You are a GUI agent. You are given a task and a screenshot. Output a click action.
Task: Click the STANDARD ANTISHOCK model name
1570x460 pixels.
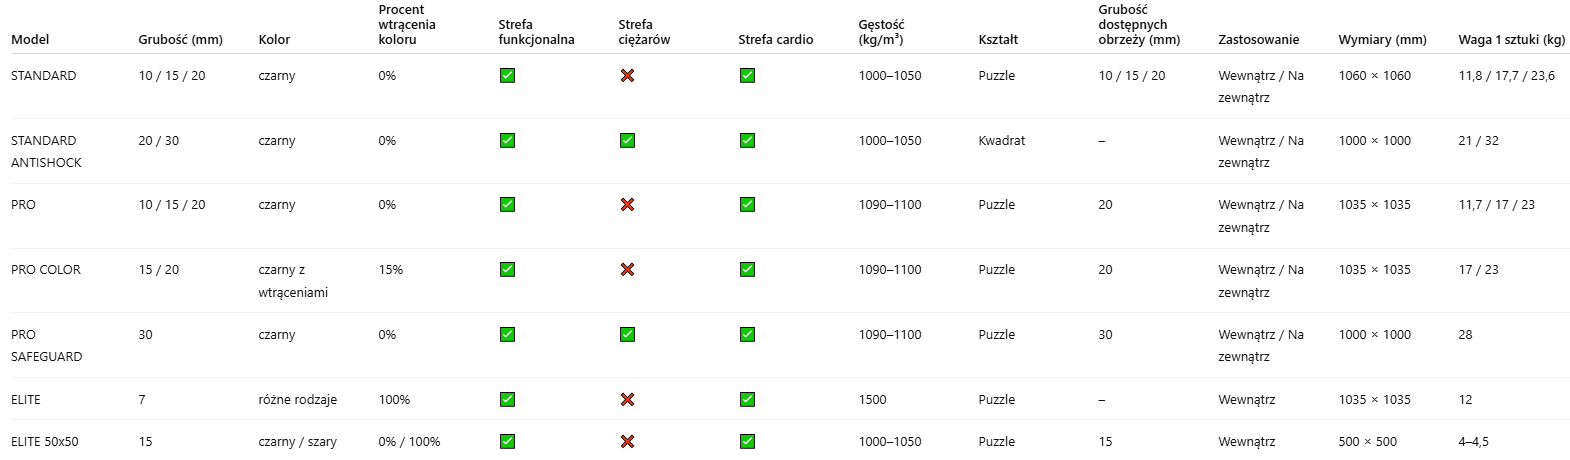pyautogui.click(x=46, y=151)
